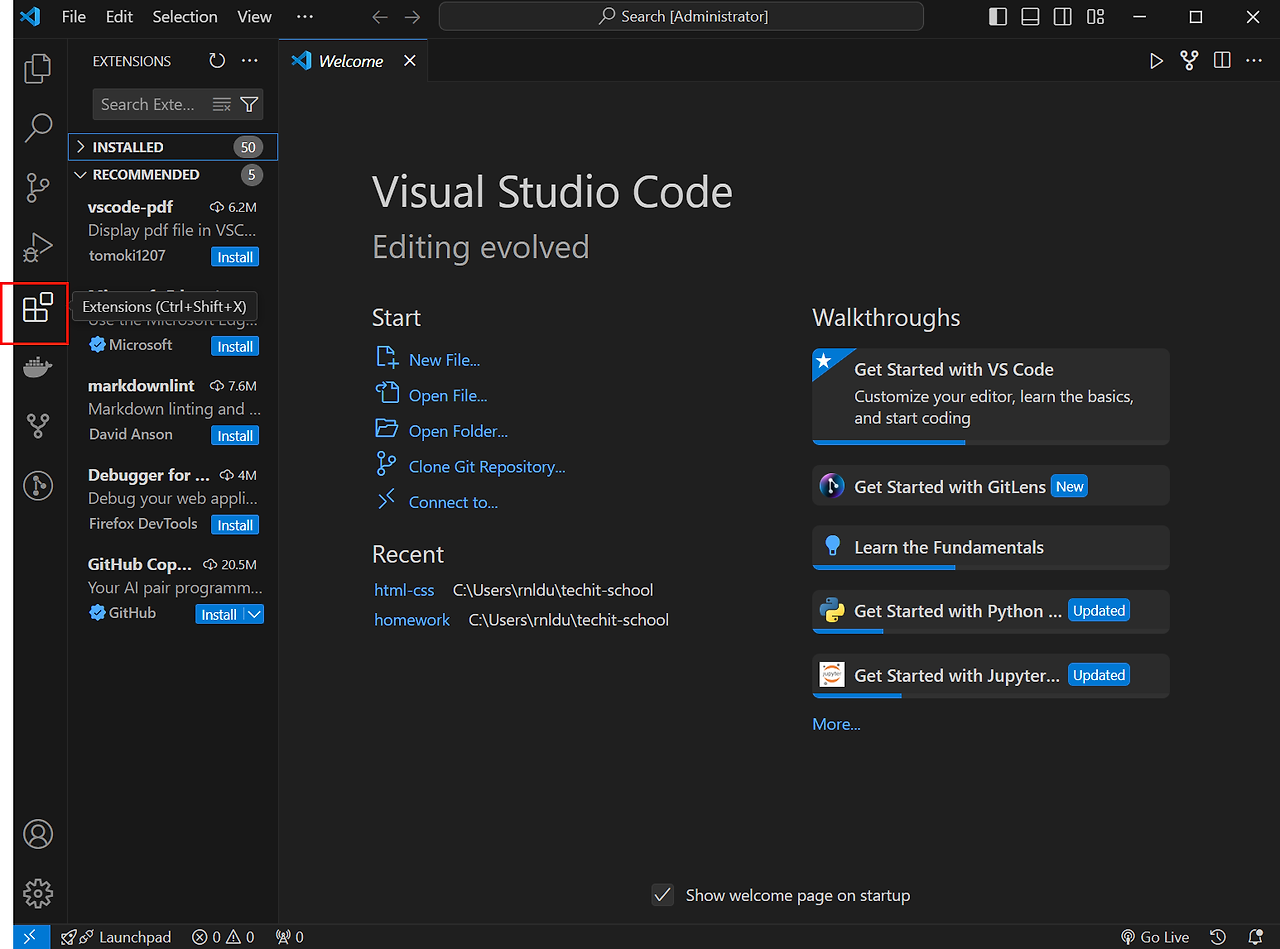Viewport: 1280px width, 949px height.
Task: Uncheck Show welcome page on startup
Action: click(662, 895)
